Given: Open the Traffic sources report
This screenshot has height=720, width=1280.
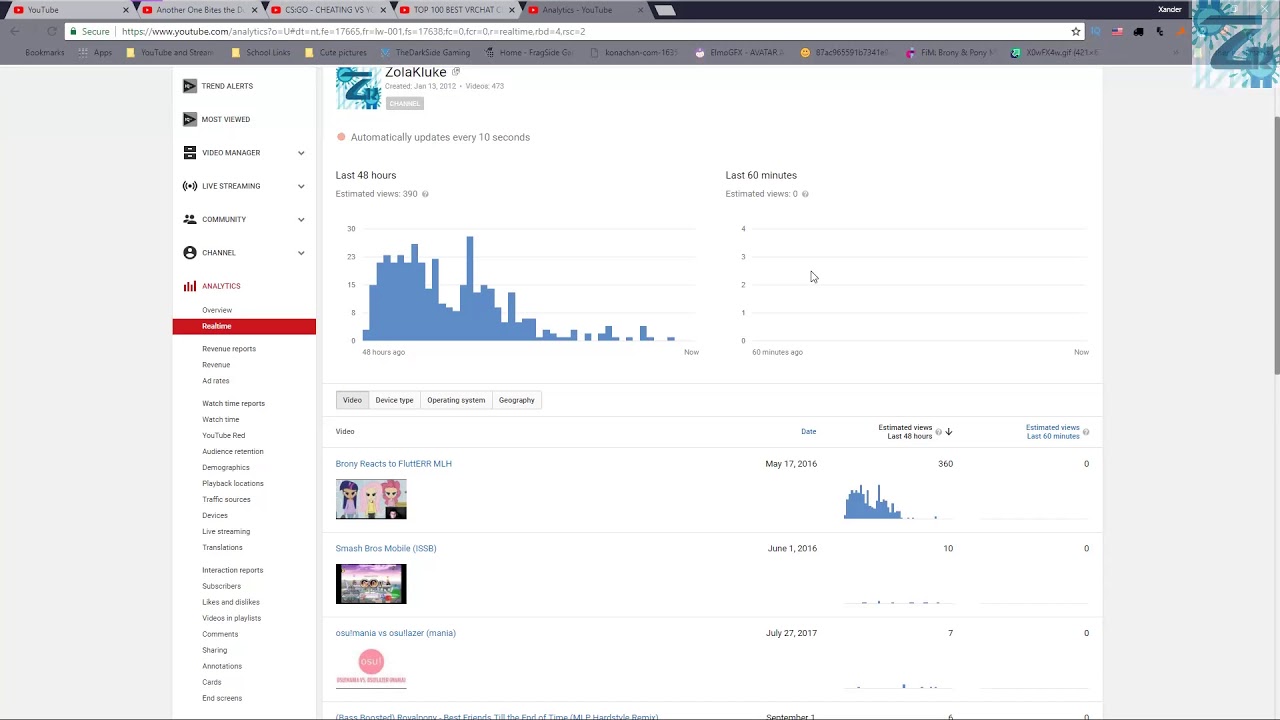Looking at the screenshot, I should click(226, 500).
